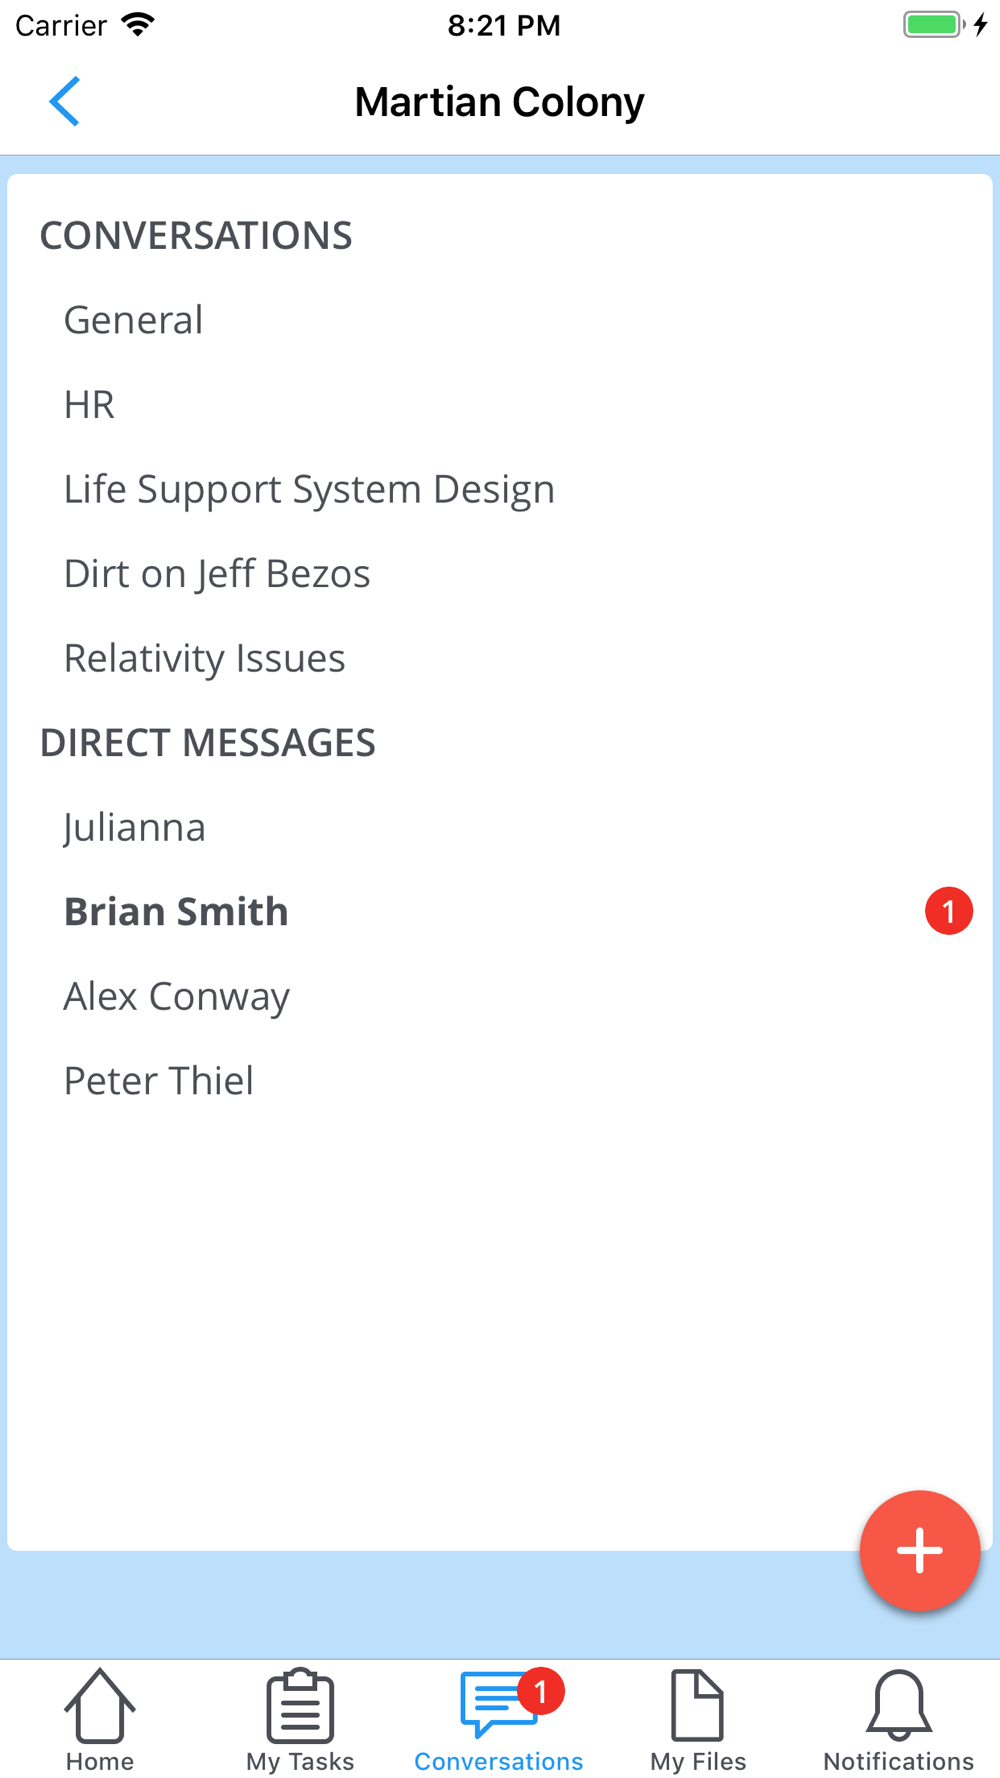Open Life Support System Design conversation

point(309,489)
